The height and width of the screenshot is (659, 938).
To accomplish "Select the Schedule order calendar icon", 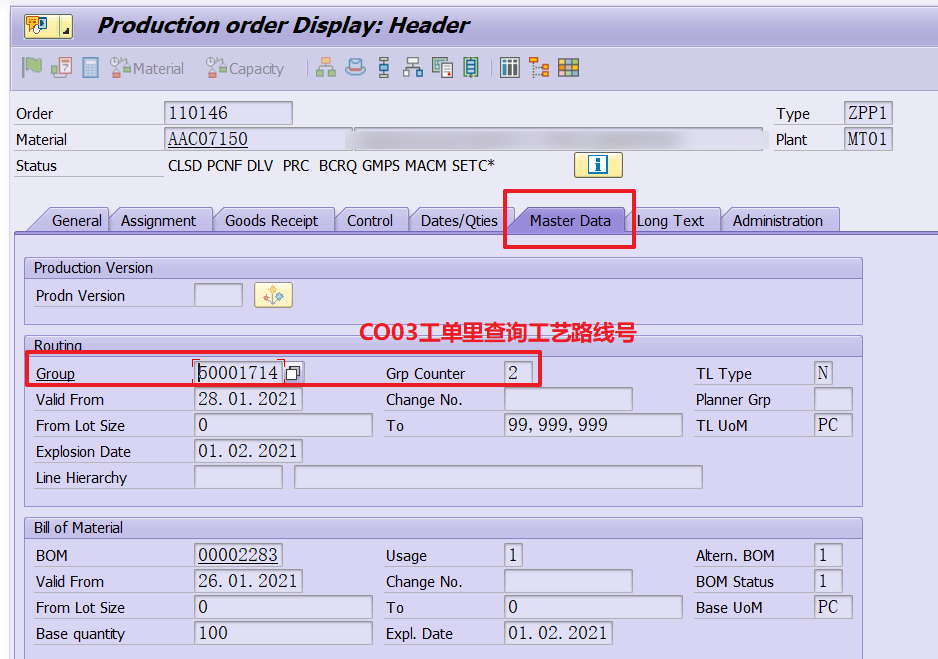I will pyautogui.click(x=62, y=67).
